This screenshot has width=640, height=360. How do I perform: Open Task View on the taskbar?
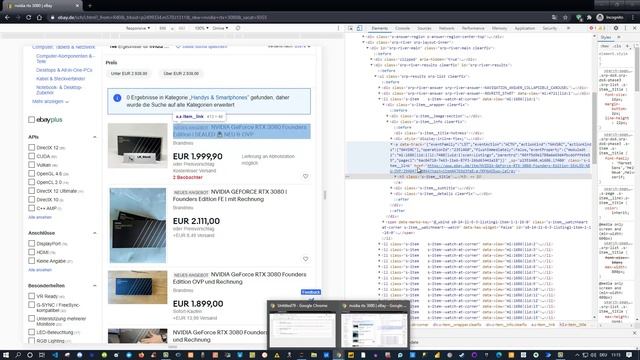[x=42, y=355]
